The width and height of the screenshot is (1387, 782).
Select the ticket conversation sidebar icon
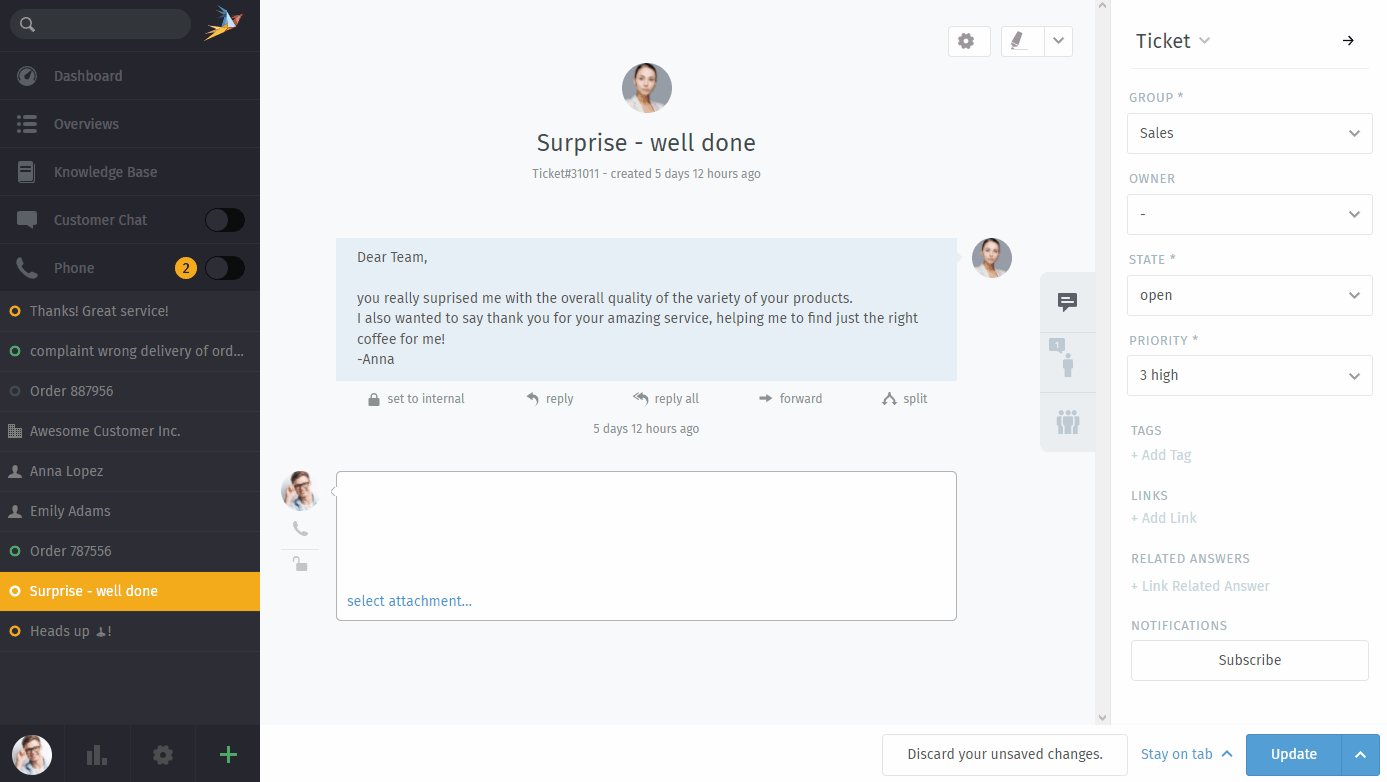(1067, 302)
